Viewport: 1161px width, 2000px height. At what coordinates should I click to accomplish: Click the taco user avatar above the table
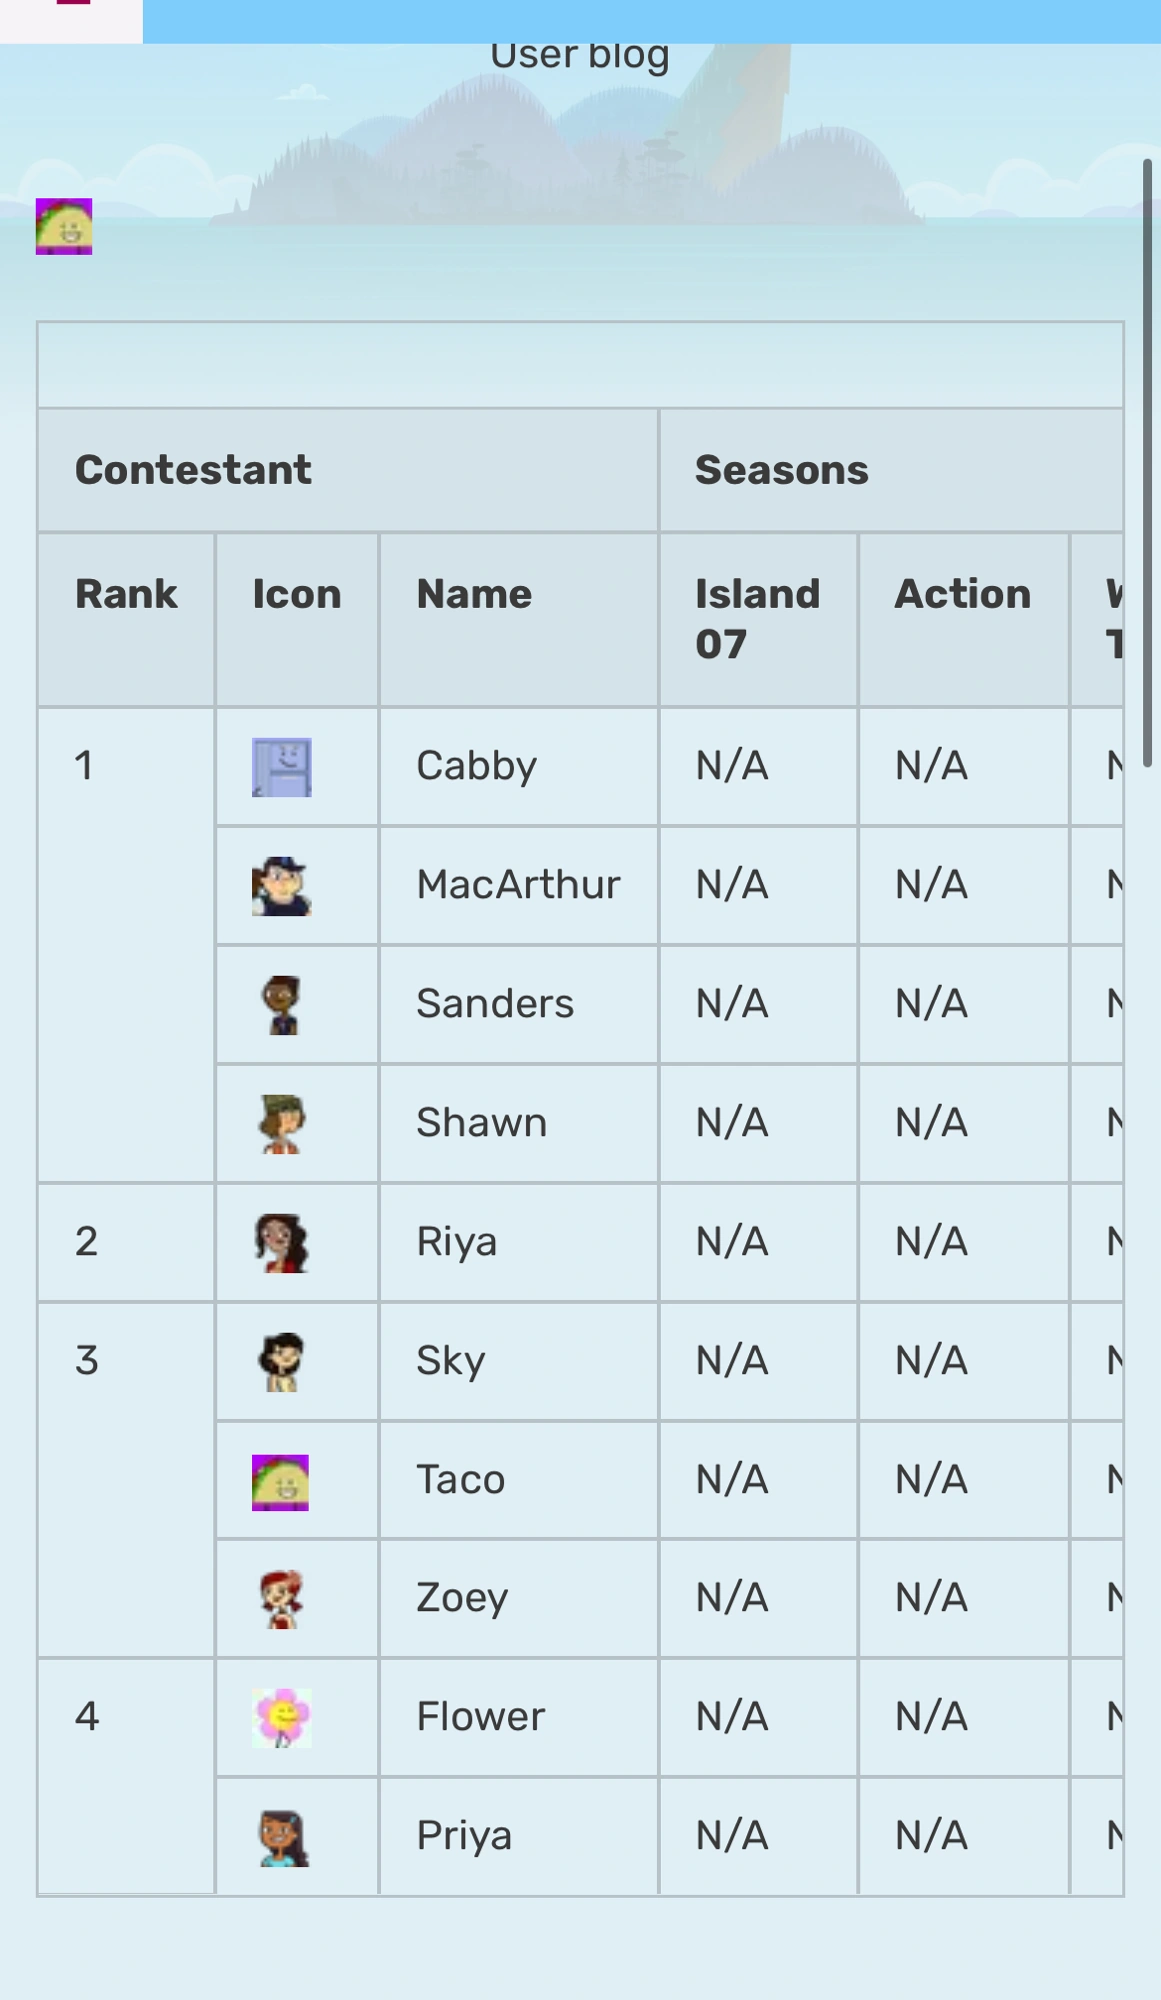point(64,226)
